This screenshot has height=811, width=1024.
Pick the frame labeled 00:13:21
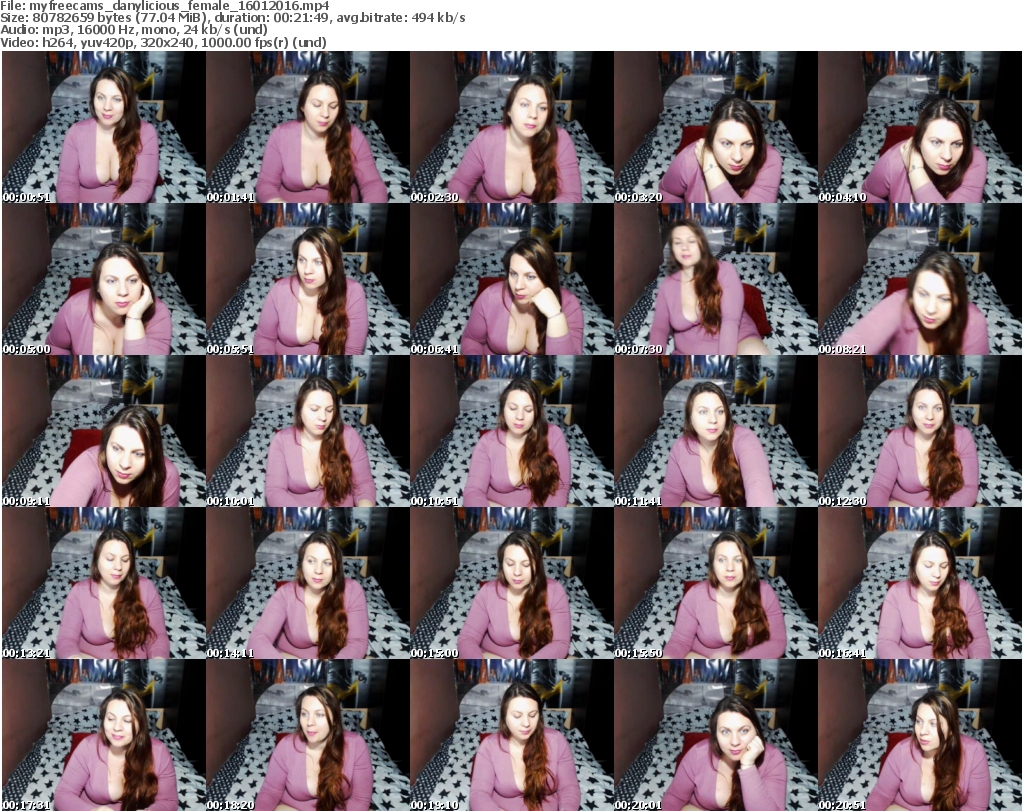pos(104,583)
